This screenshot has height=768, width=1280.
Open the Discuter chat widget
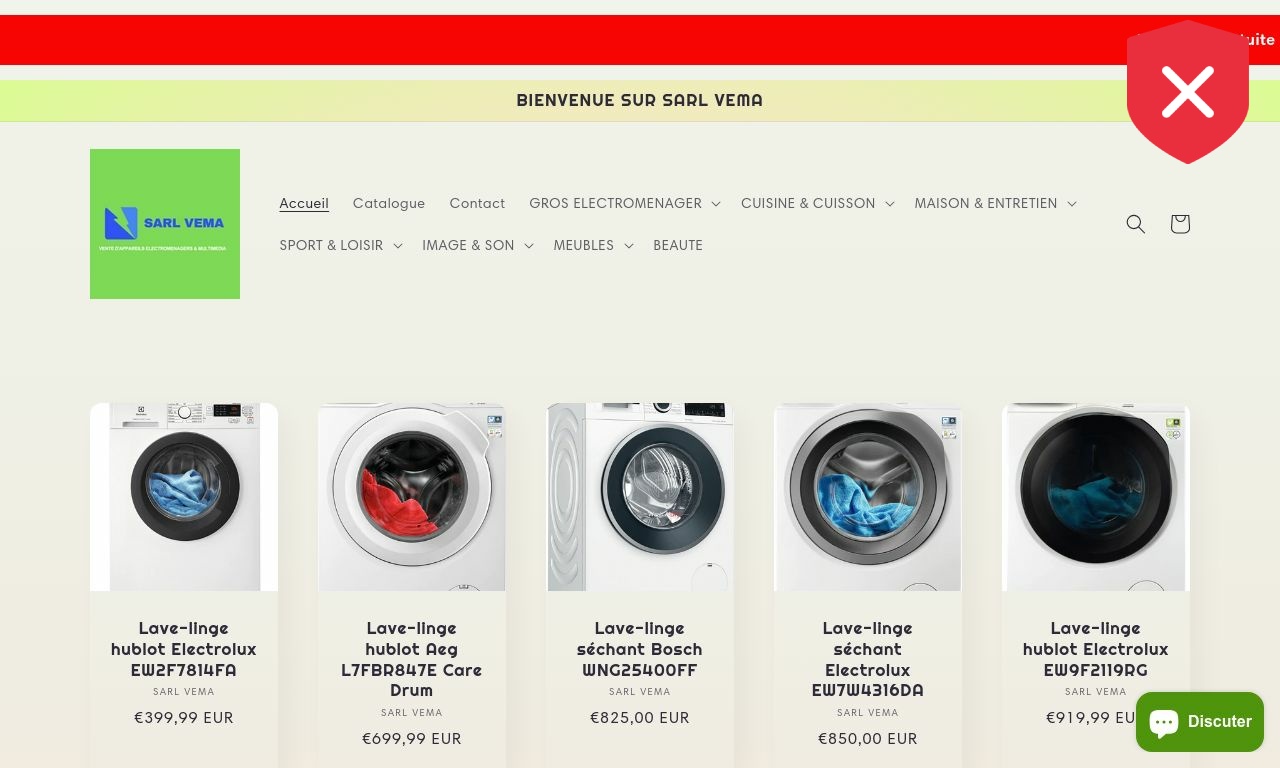click(1200, 722)
